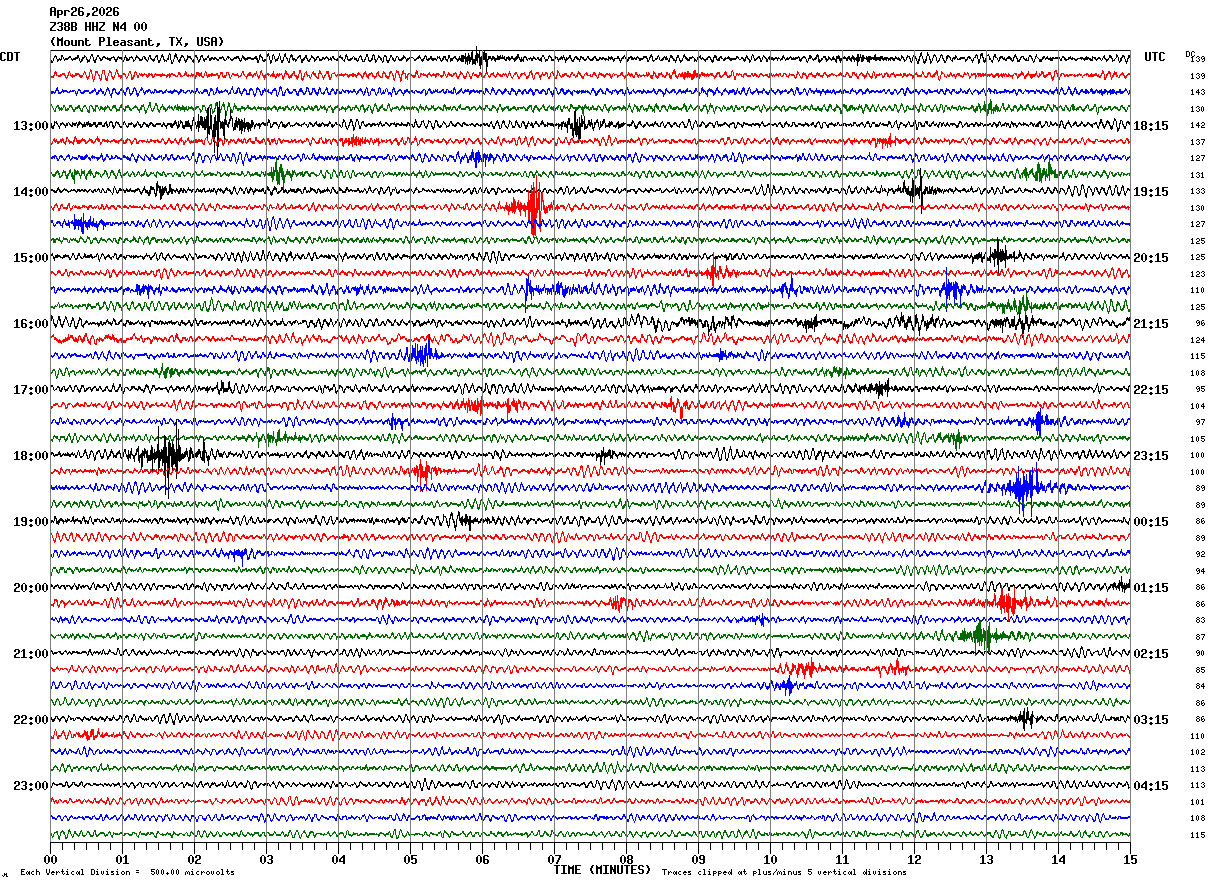Click the UTC time zone label
Viewport: 1210px width, 886px height.
(1155, 57)
